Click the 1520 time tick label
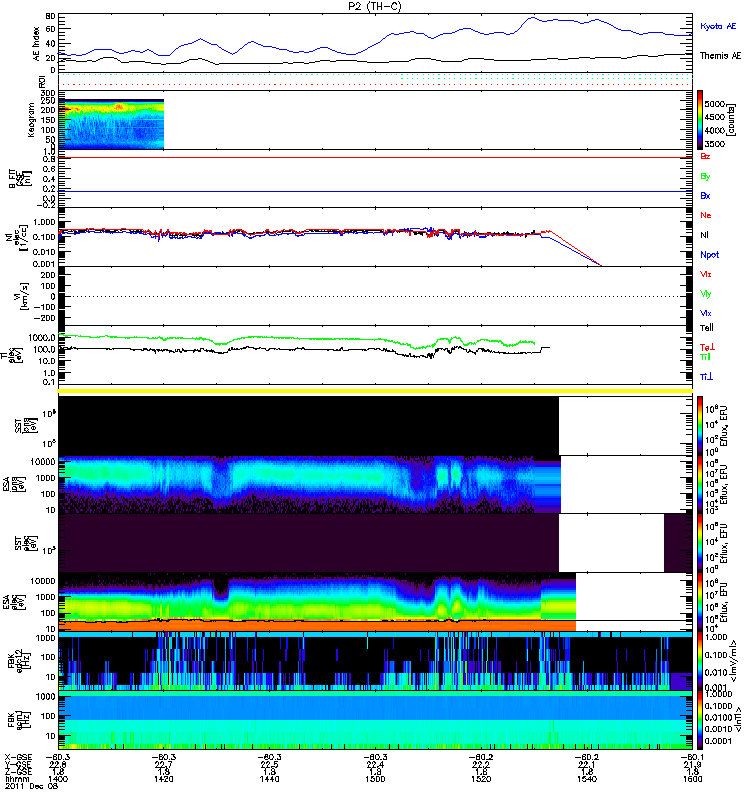 point(481,779)
